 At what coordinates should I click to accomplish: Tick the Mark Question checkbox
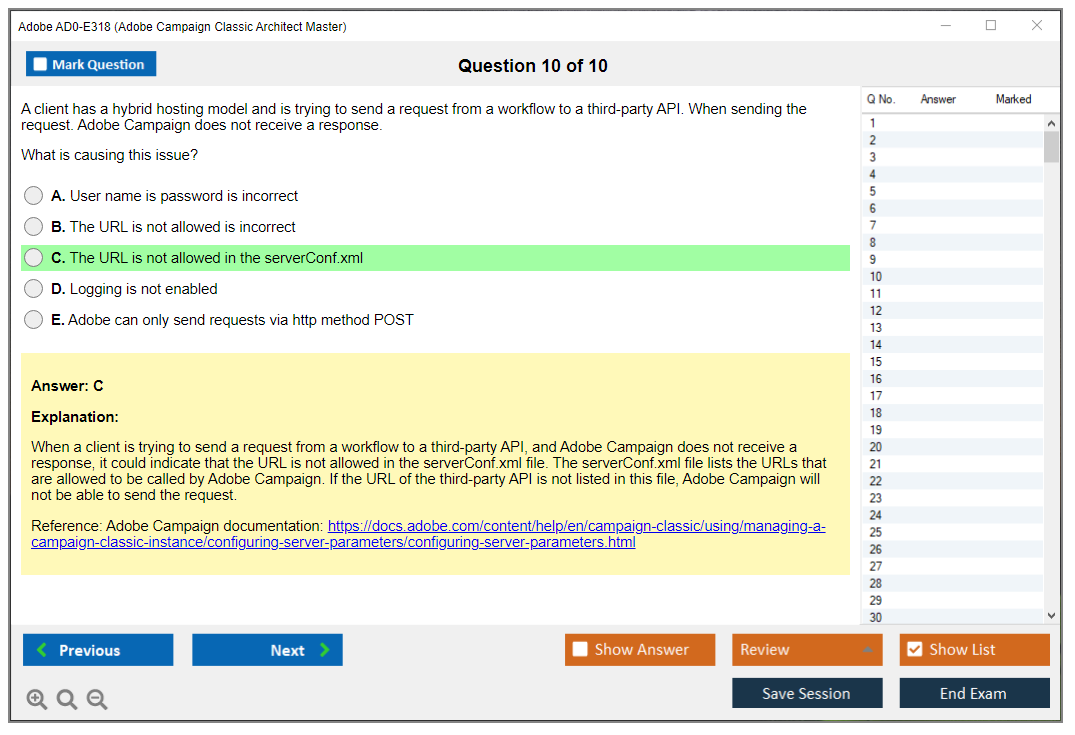pyautogui.click(x=41, y=65)
